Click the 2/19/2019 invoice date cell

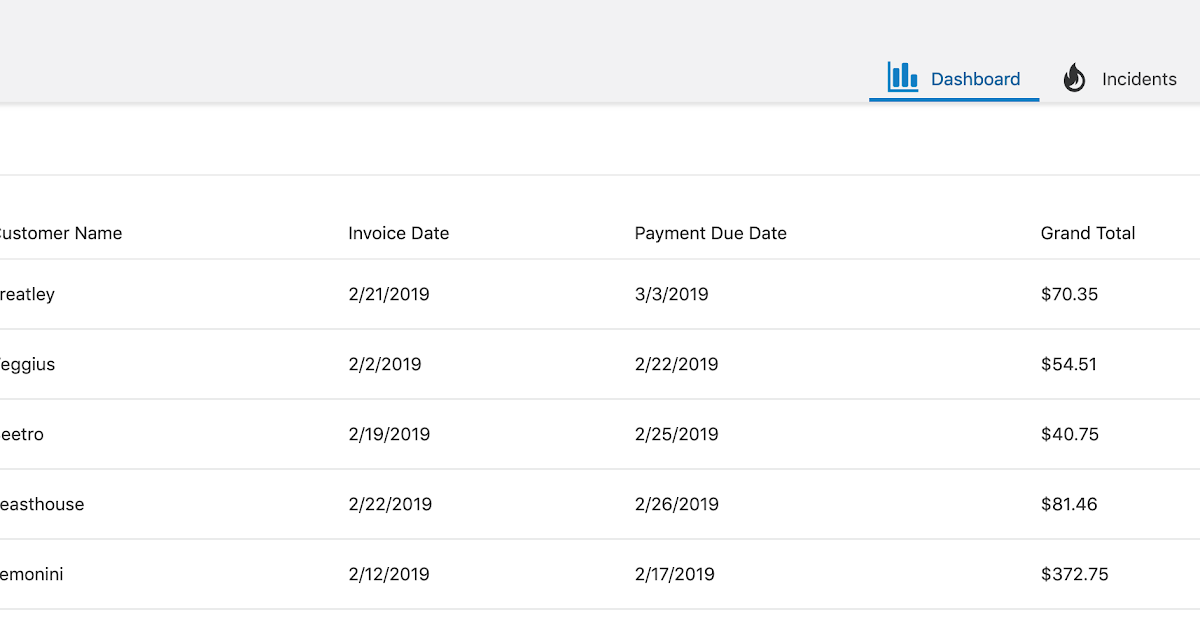click(x=389, y=434)
